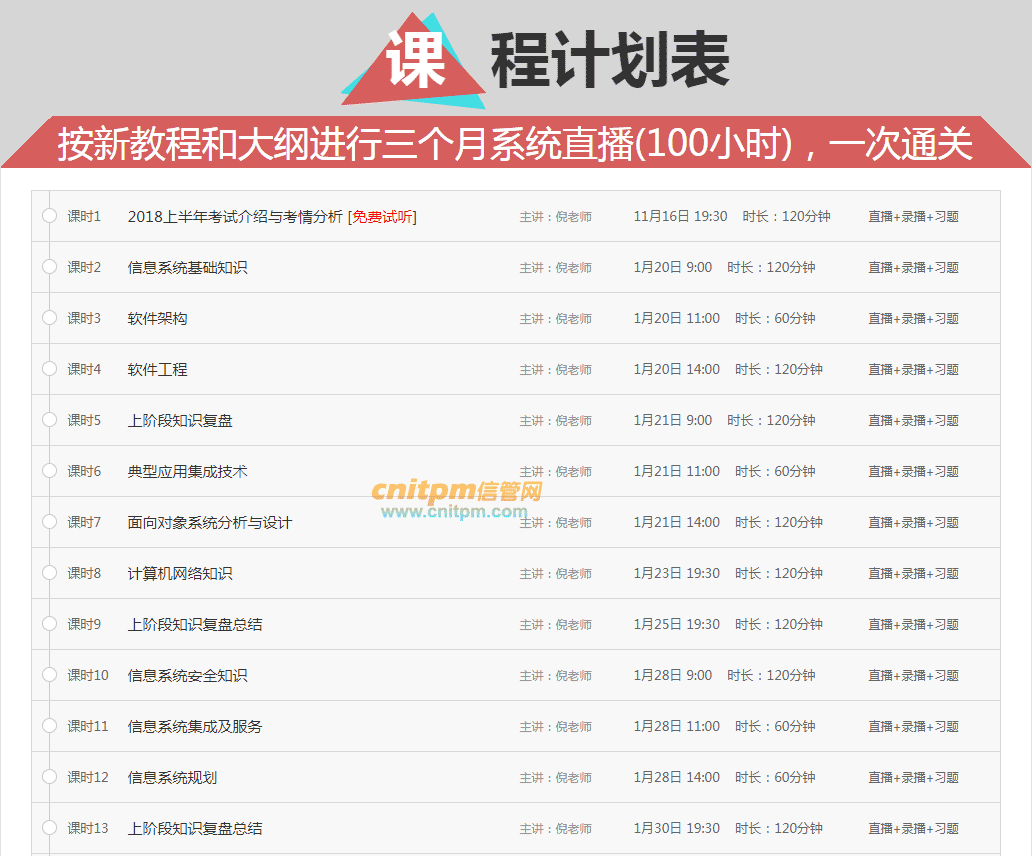Open the 信息系统安全知识 lesson
Image resolution: width=1032 pixels, height=856 pixels.
click(x=187, y=676)
